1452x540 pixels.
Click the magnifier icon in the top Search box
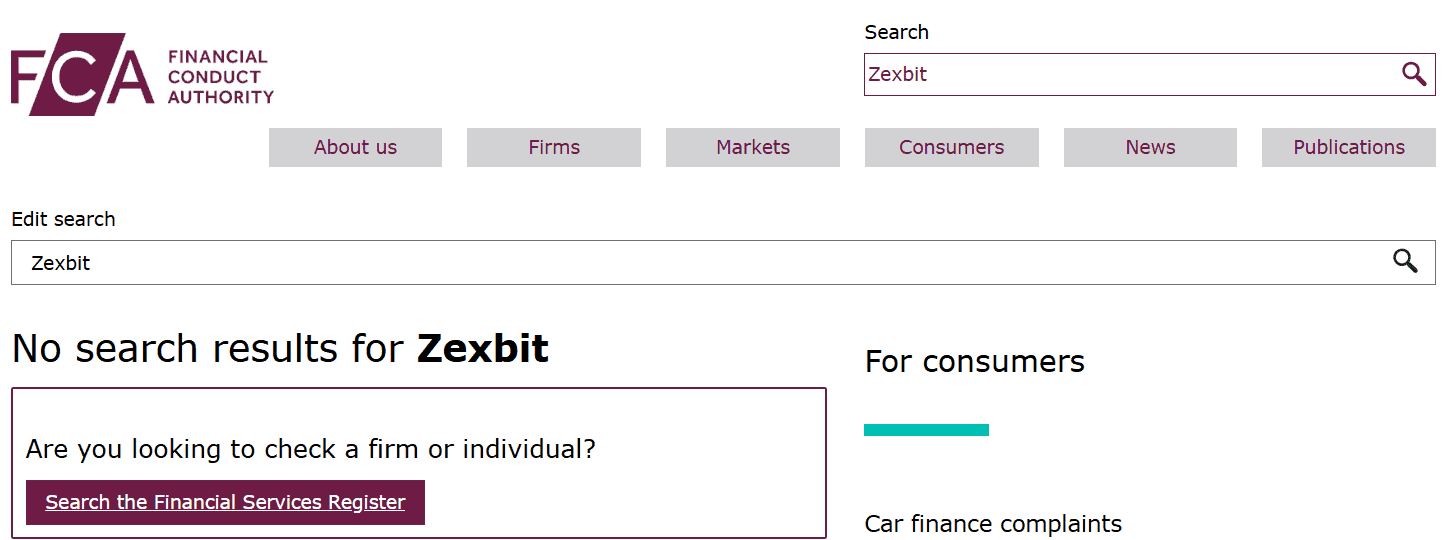[1413, 74]
